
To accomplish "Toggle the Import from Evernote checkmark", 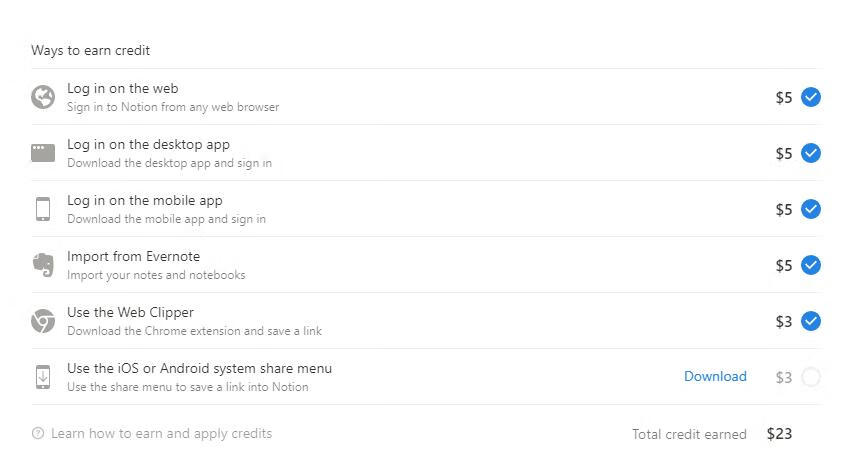I will tap(811, 265).
